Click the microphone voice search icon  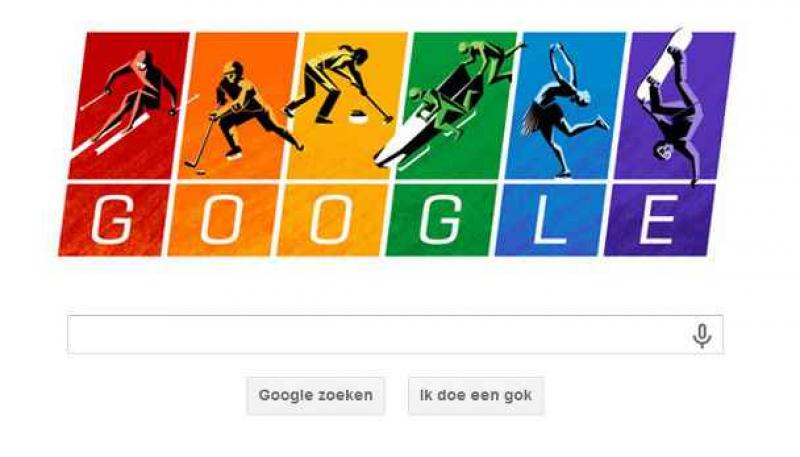coord(702,336)
